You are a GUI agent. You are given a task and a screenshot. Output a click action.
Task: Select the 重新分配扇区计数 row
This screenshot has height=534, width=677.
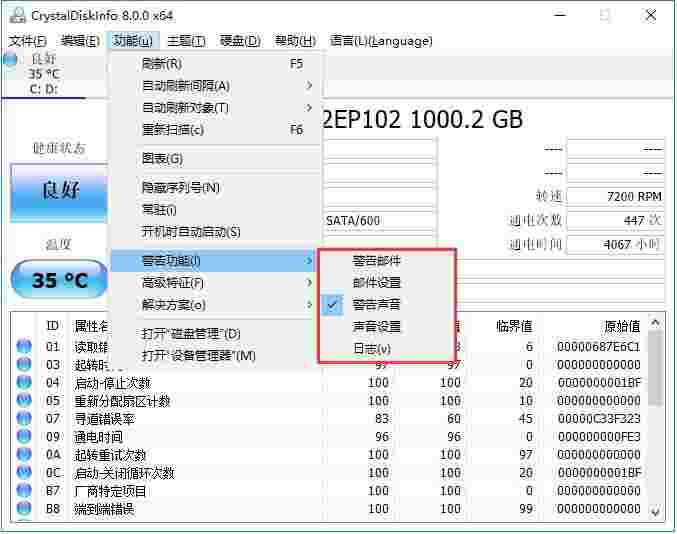tap(330, 401)
